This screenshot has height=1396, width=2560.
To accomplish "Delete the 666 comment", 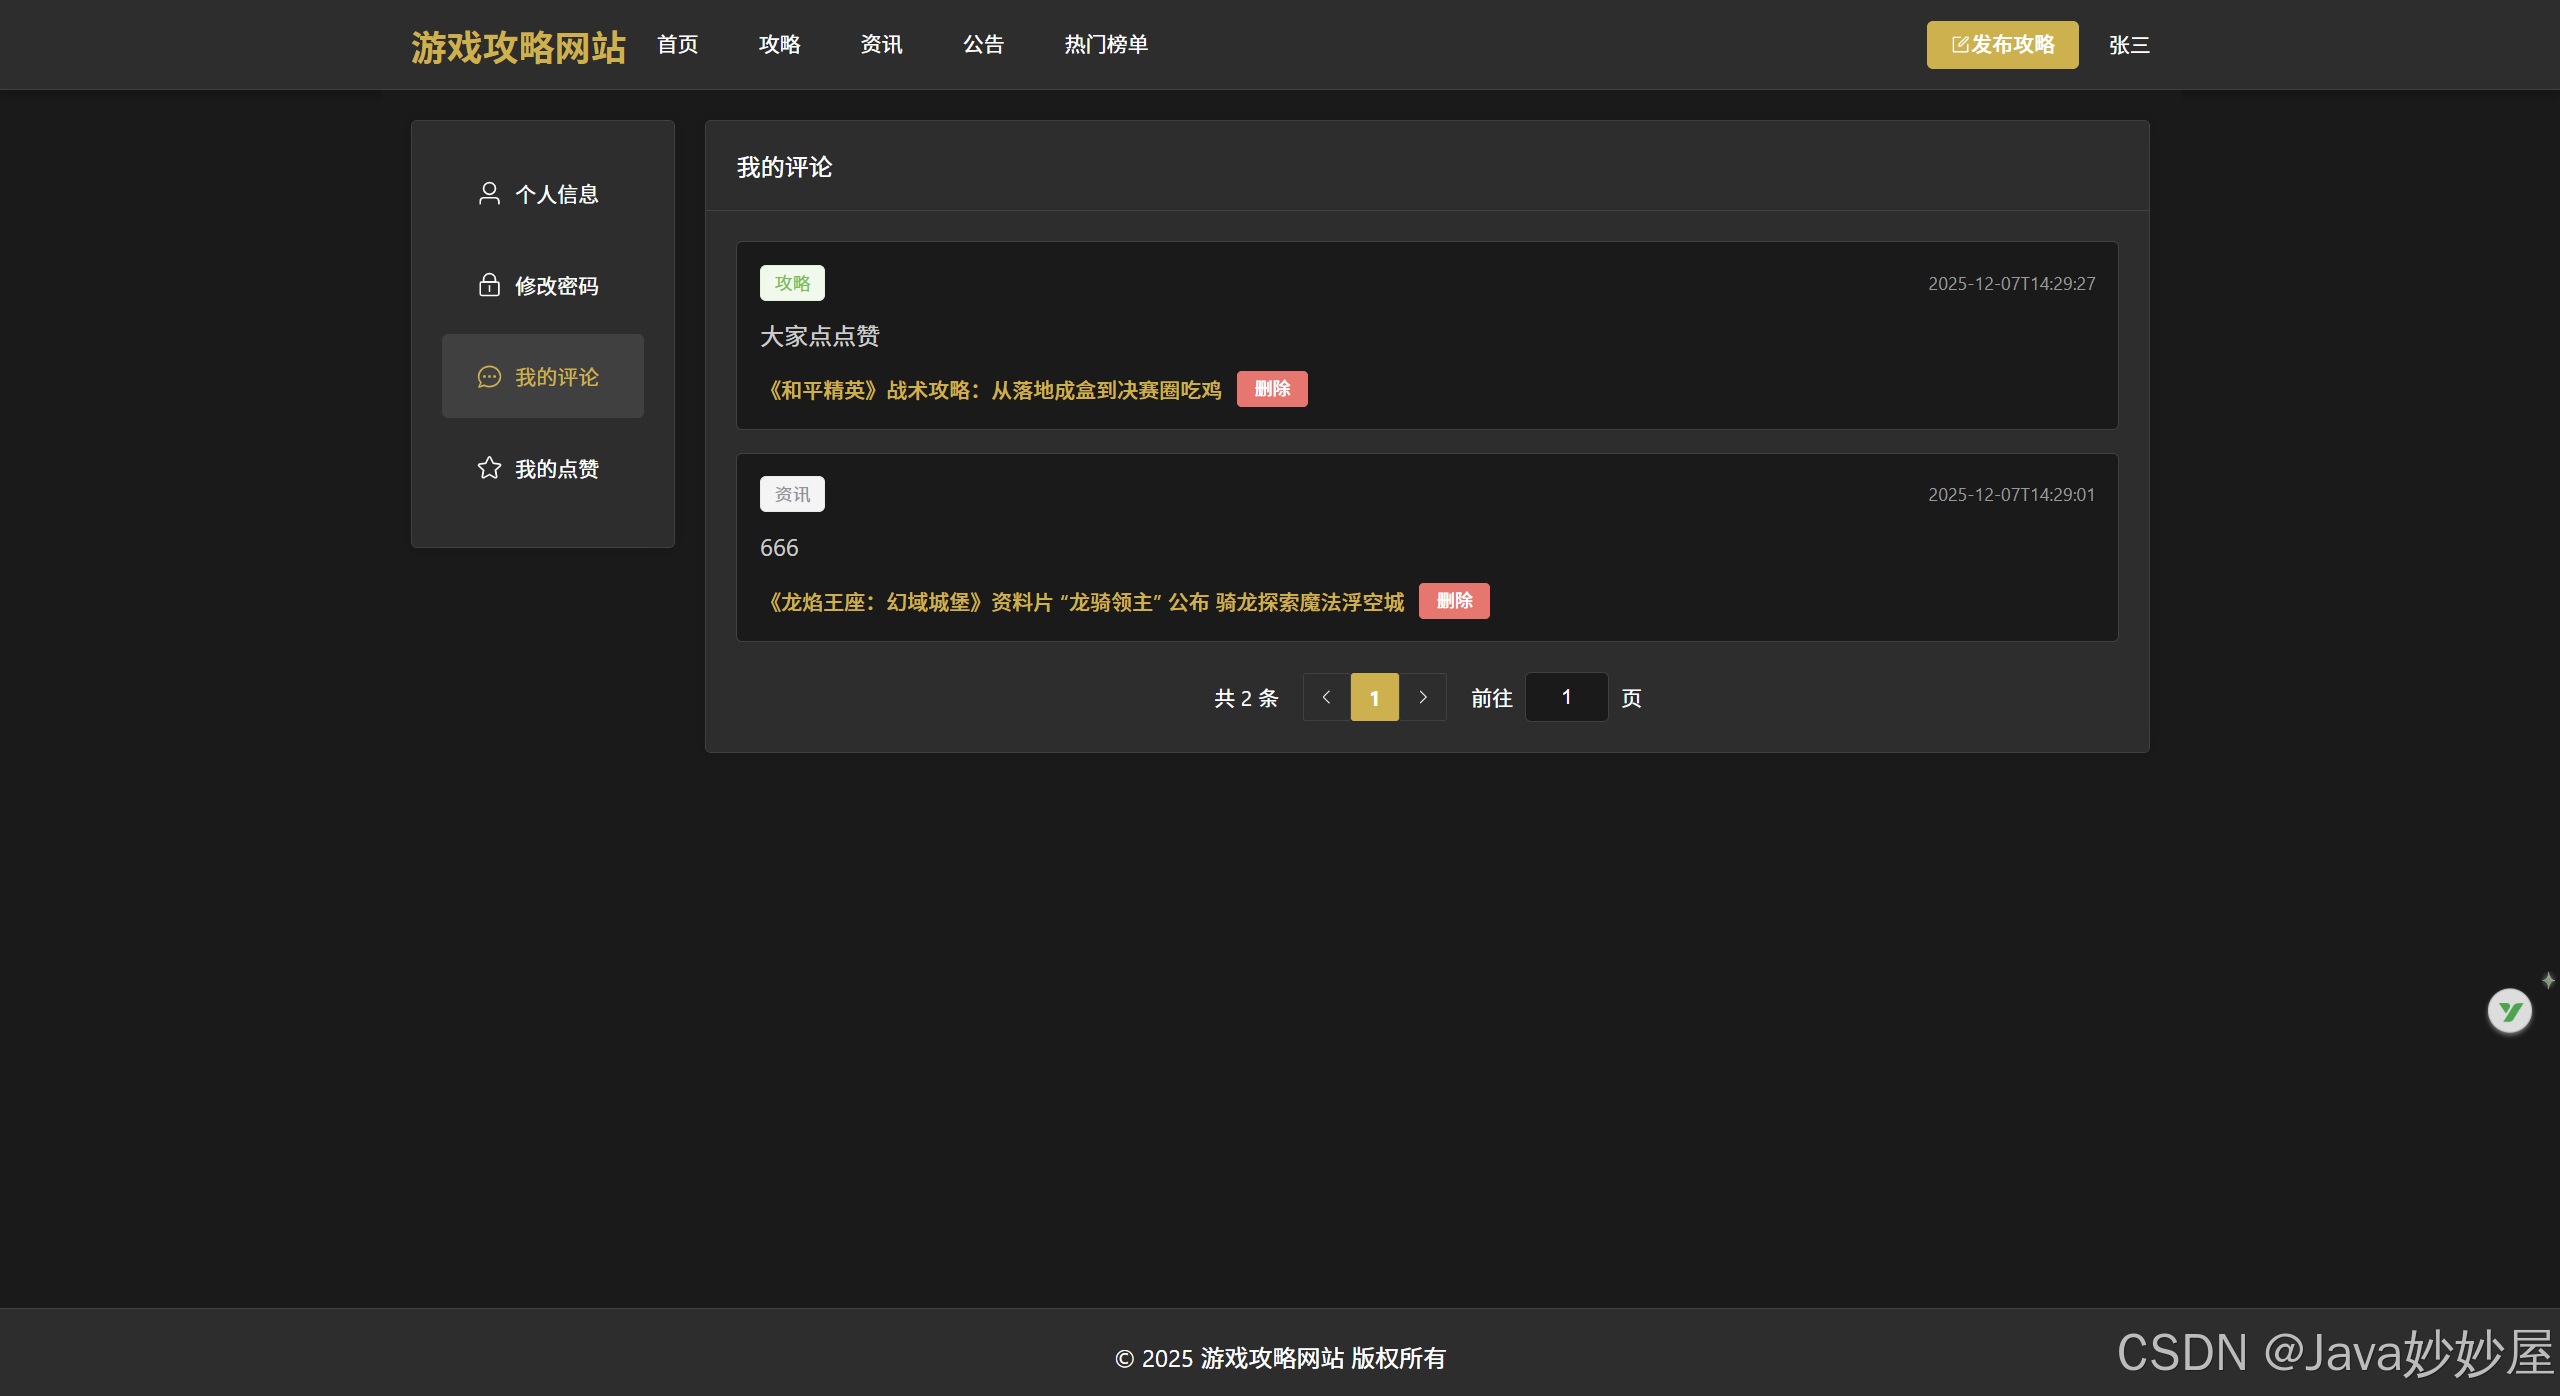I will tap(1454, 601).
